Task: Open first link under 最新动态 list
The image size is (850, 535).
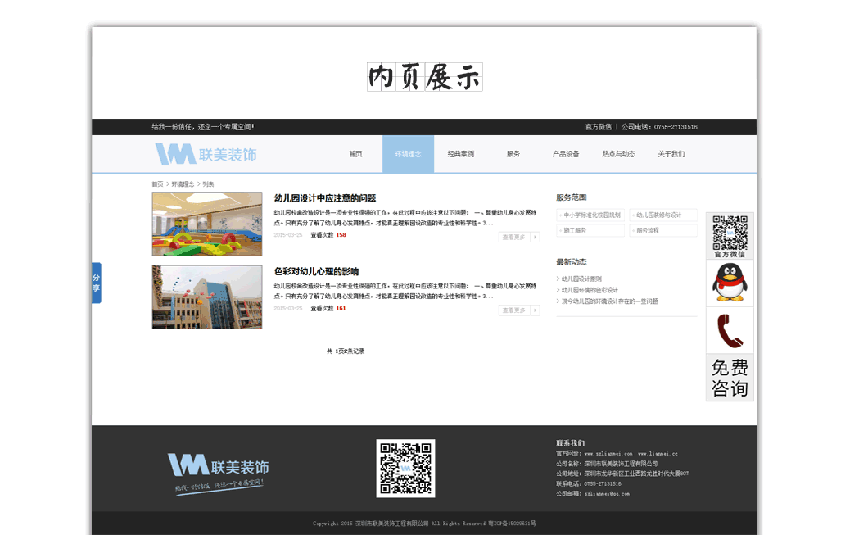Action: 582,279
